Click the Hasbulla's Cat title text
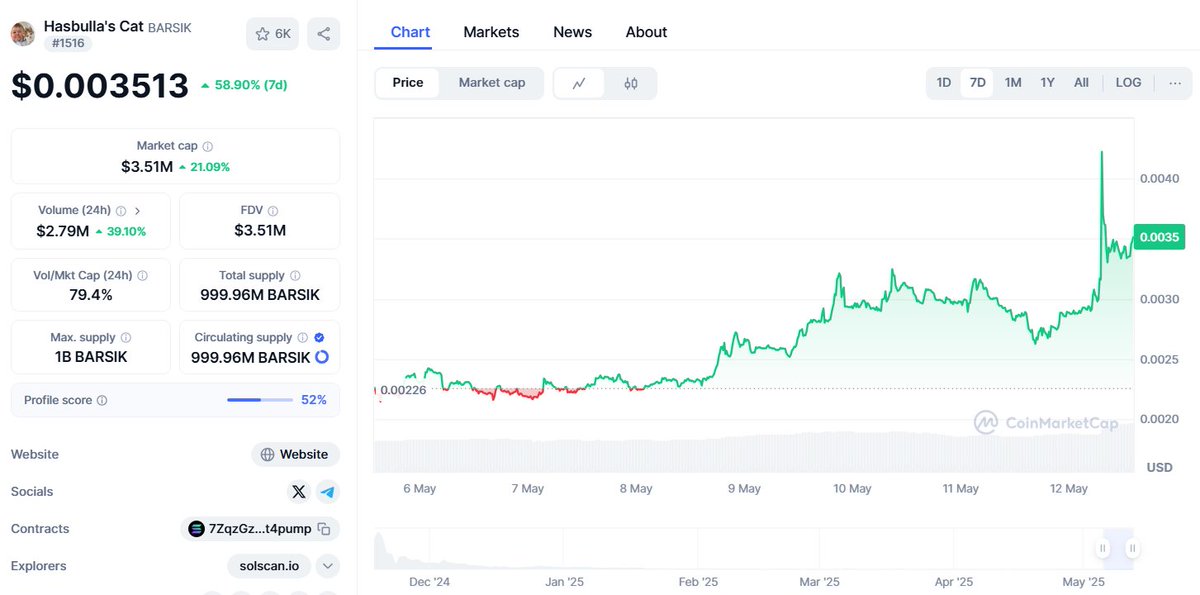 point(94,26)
